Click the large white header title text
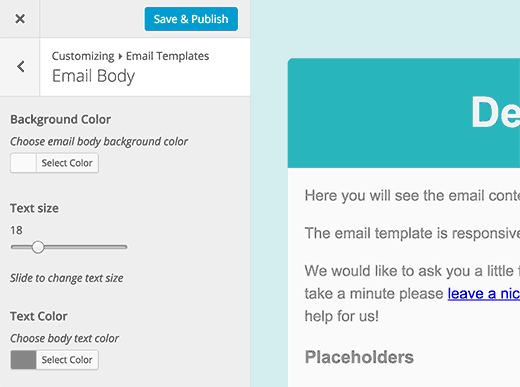 (x=495, y=112)
